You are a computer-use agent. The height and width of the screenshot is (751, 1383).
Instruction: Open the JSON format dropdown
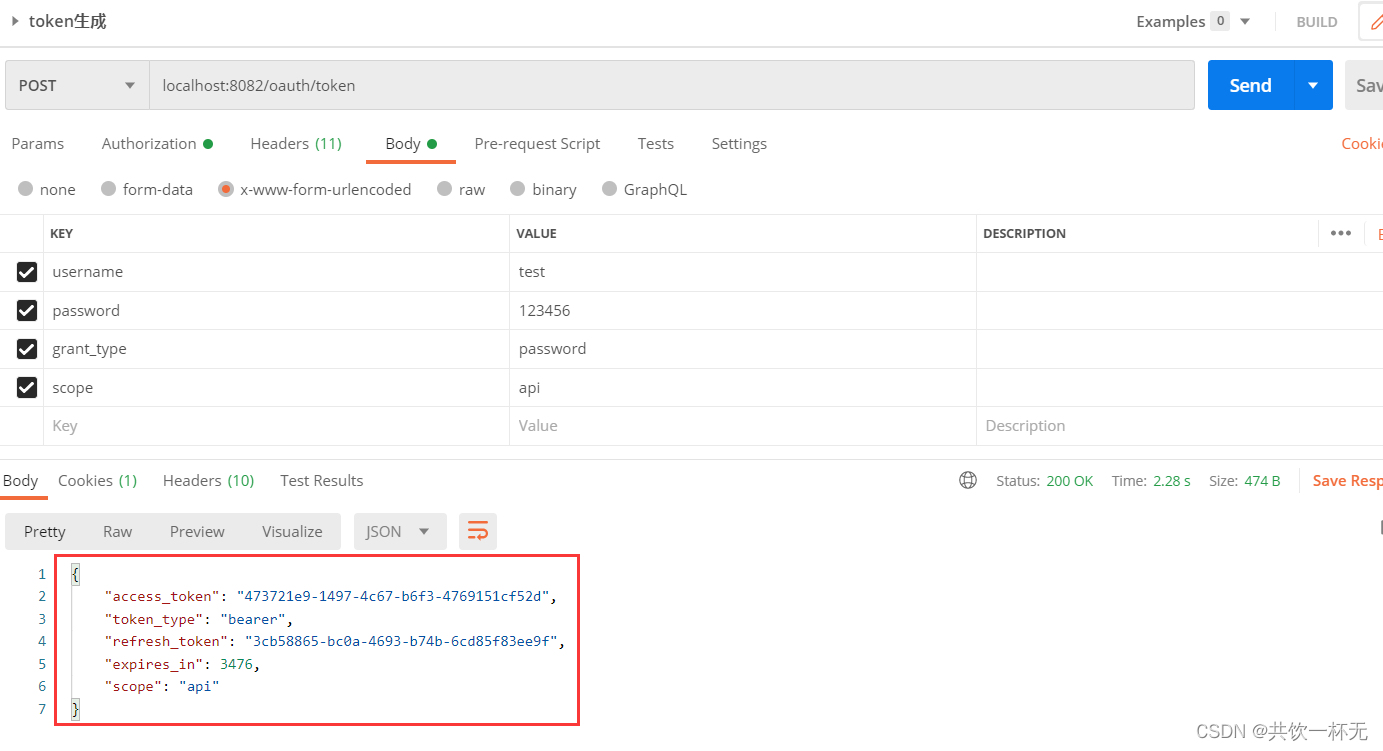(400, 531)
